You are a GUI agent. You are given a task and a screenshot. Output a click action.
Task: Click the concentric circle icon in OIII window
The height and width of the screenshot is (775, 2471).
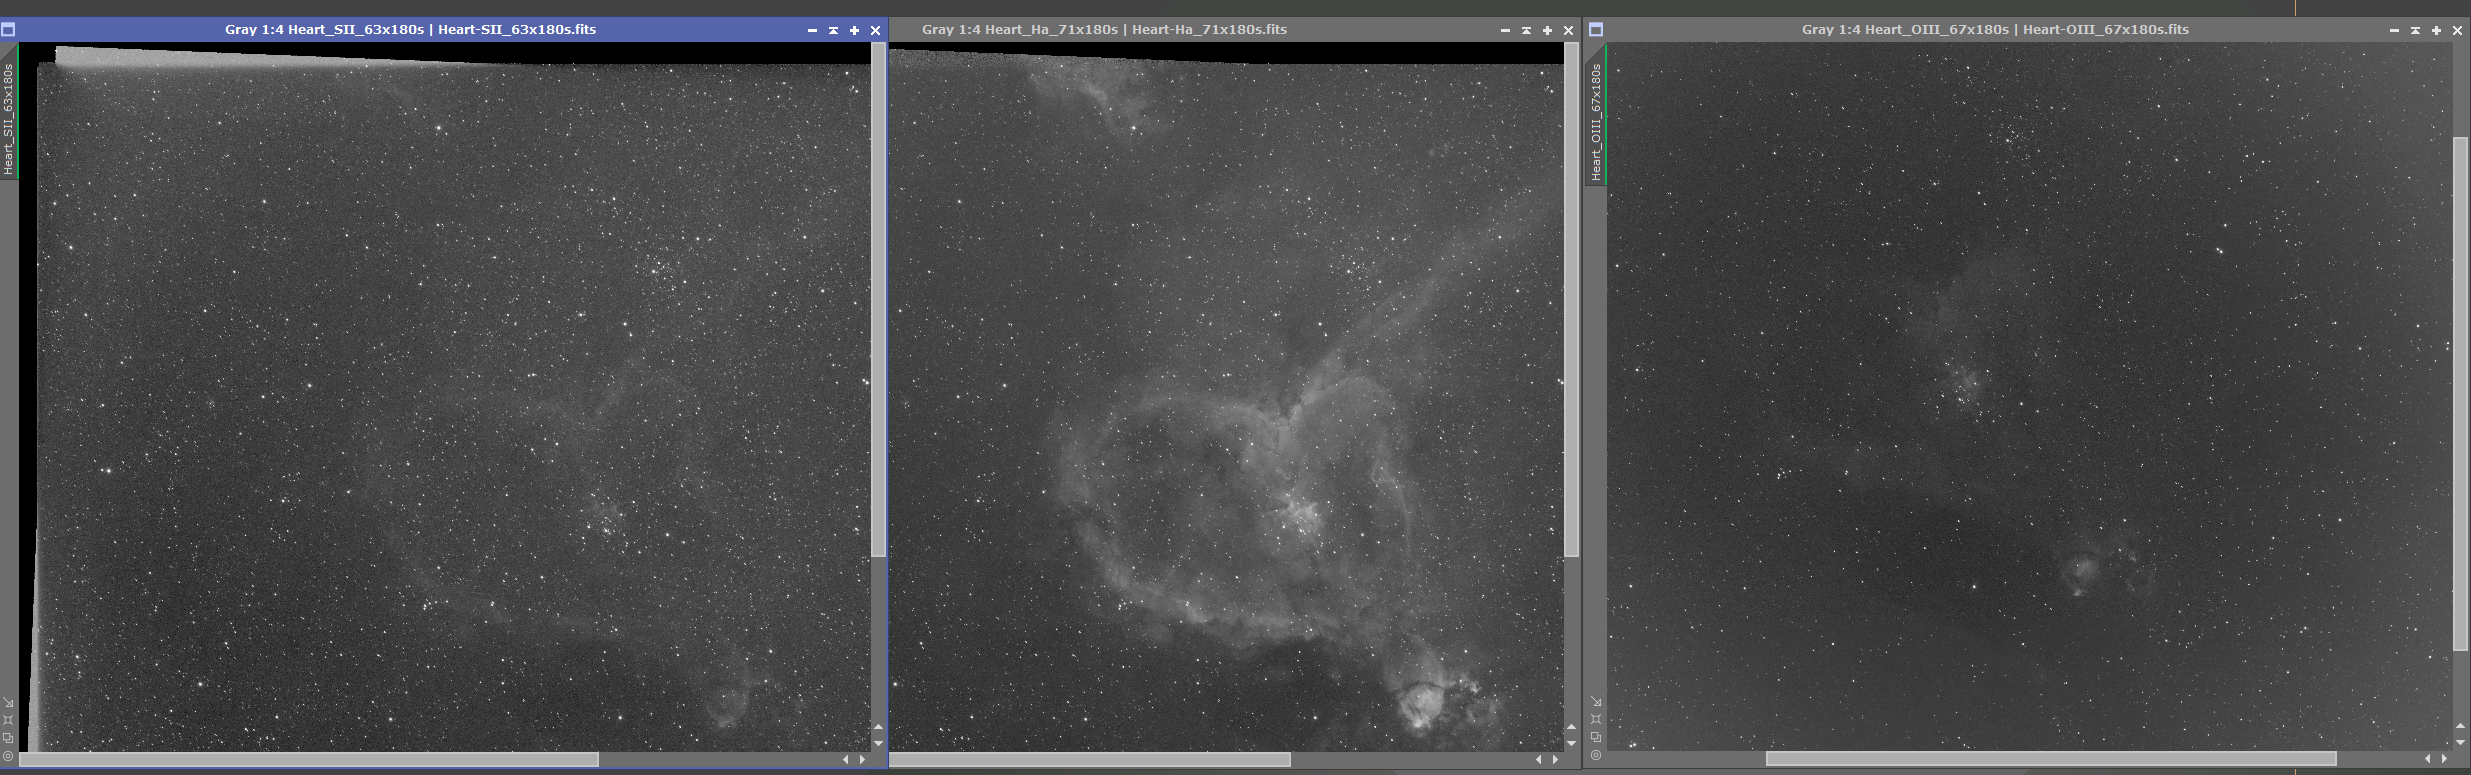click(x=1596, y=755)
